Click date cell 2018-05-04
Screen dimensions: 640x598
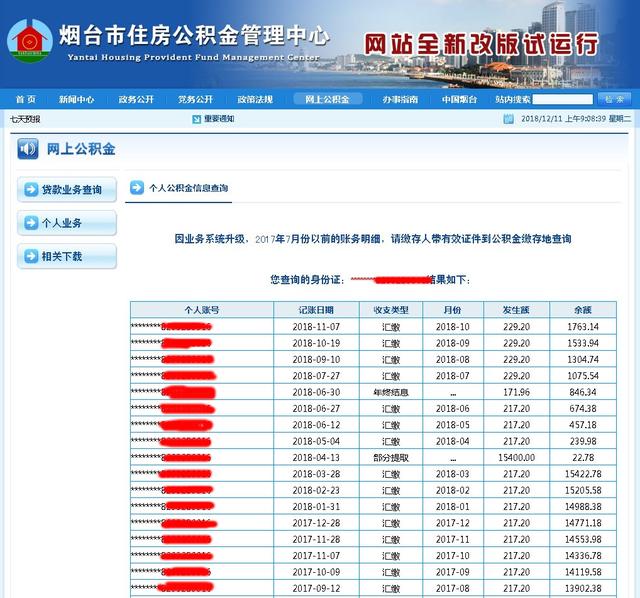[316, 441]
